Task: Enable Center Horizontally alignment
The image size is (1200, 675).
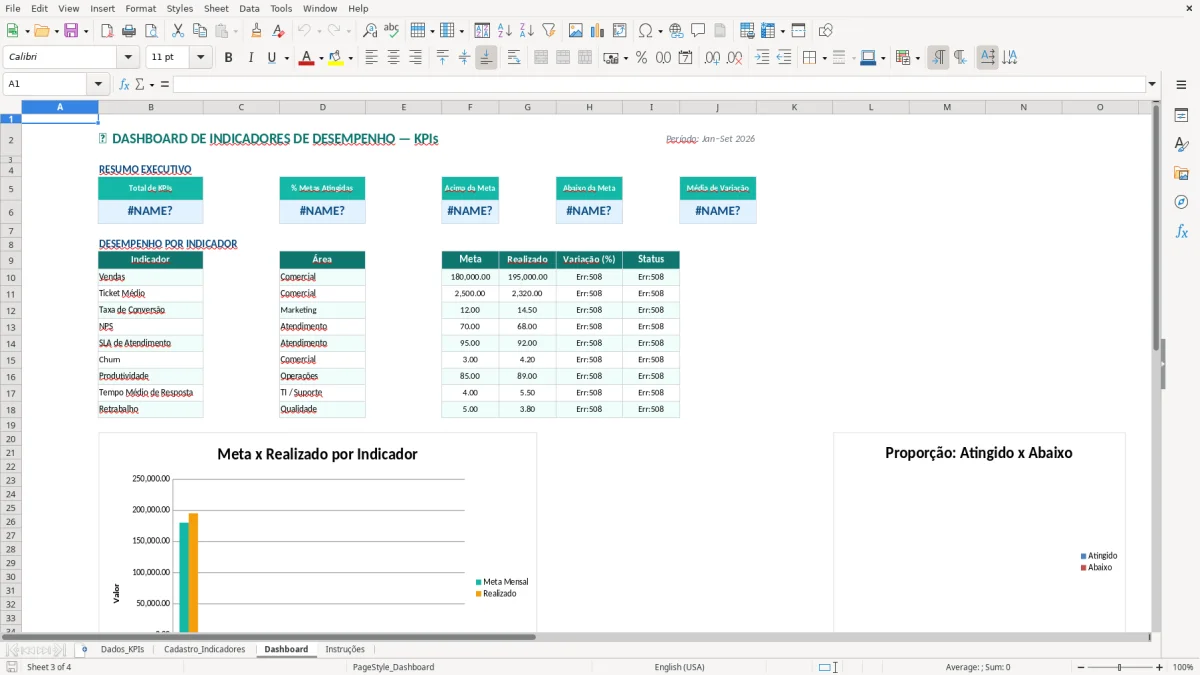Action: pyautogui.click(x=393, y=58)
